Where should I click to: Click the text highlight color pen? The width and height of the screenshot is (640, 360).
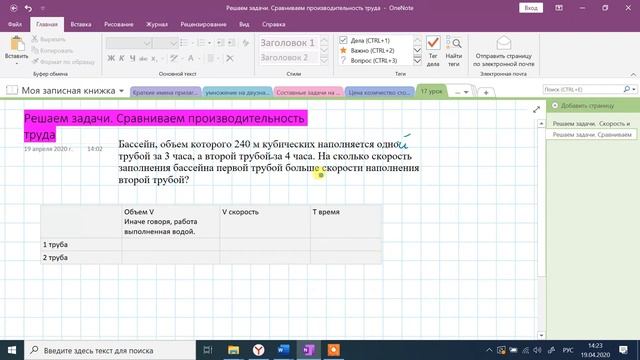pyautogui.click(x=174, y=58)
